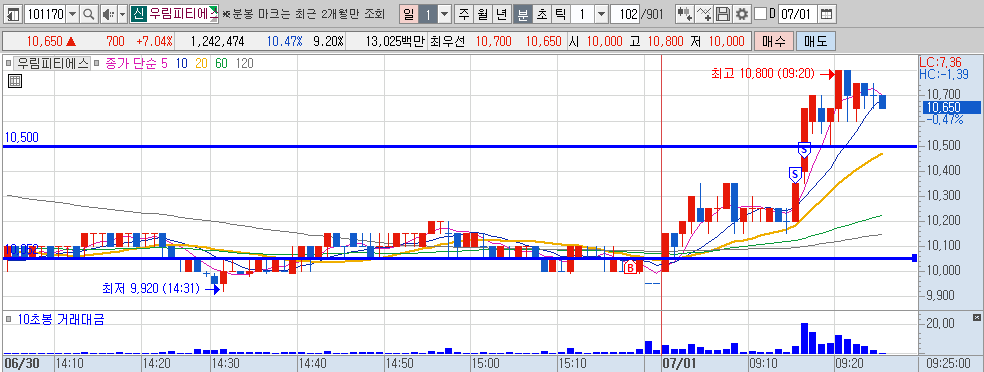Viewport: 984px width, 372px height.
Task: Select 일 daily chart period
Action: click(409, 13)
